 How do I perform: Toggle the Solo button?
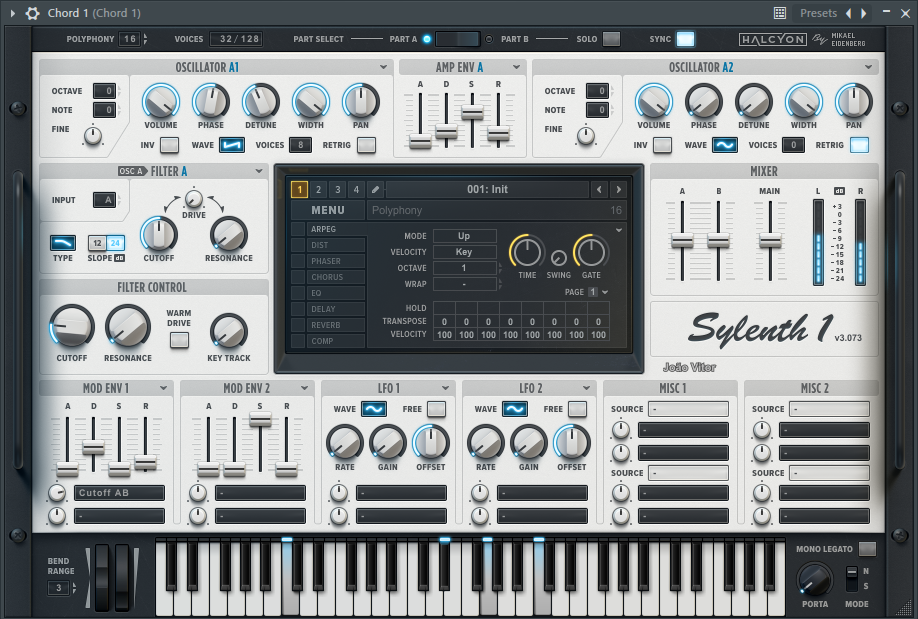[611, 39]
